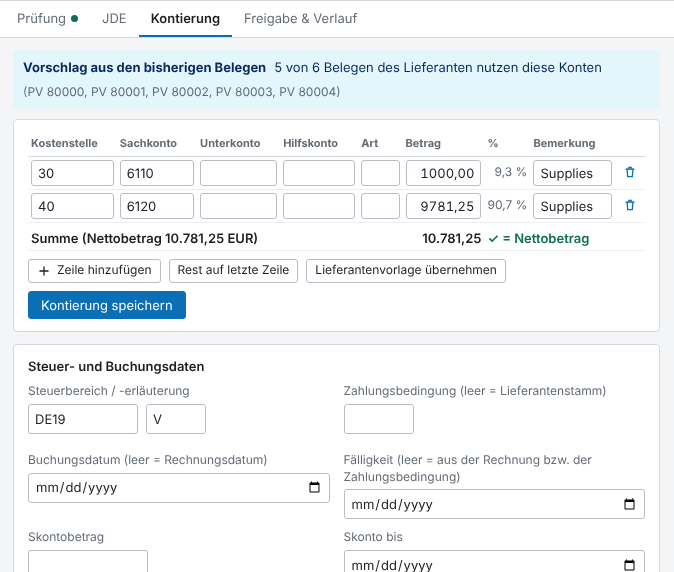Click the PV 80000 to PV 80004 list text
This screenshot has width=674, height=572.
click(182, 92)
